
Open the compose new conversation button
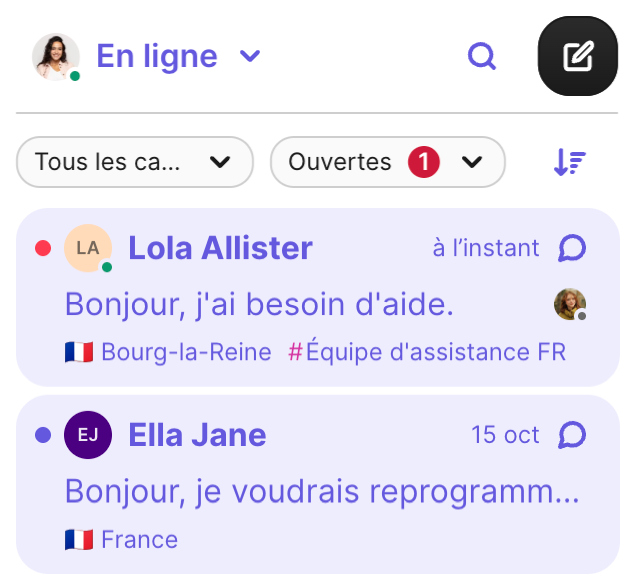(577, 57)
